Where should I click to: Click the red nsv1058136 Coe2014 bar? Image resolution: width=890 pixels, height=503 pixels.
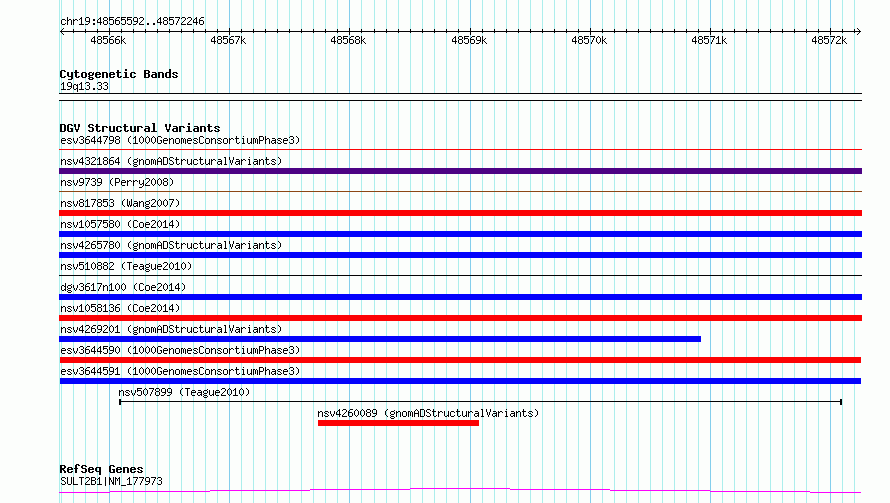pyautogui.click(x=460, y=318)
